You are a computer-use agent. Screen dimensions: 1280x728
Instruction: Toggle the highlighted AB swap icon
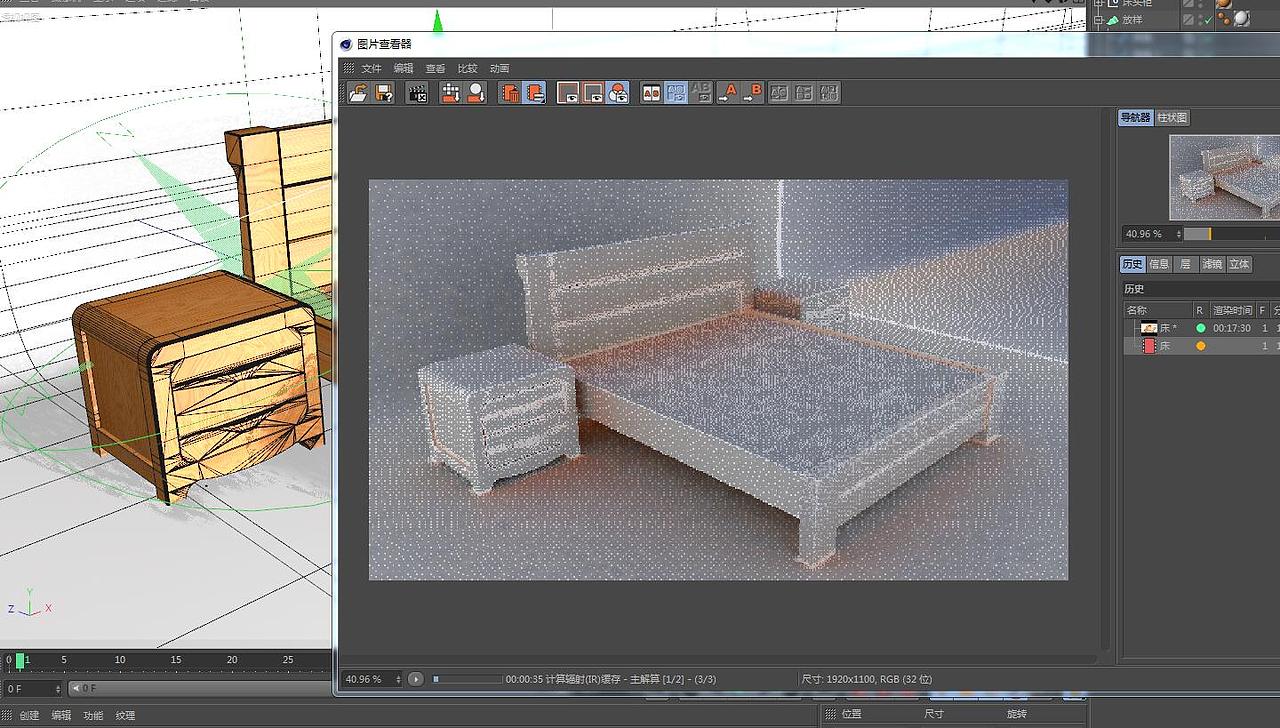coord(676,93)
